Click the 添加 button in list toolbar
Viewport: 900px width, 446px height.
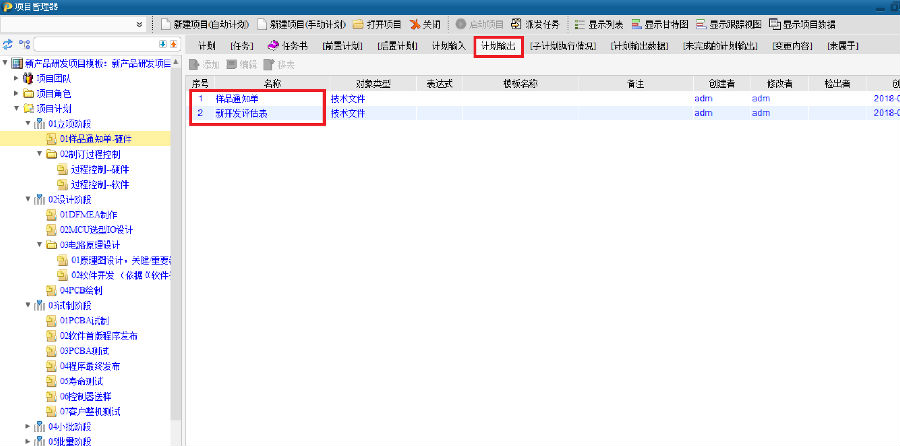204,65
